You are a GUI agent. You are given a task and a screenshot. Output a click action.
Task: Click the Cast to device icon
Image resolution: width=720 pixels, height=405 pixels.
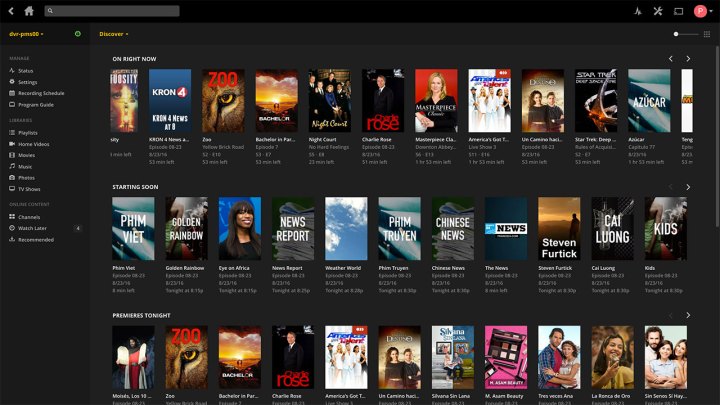679,11
